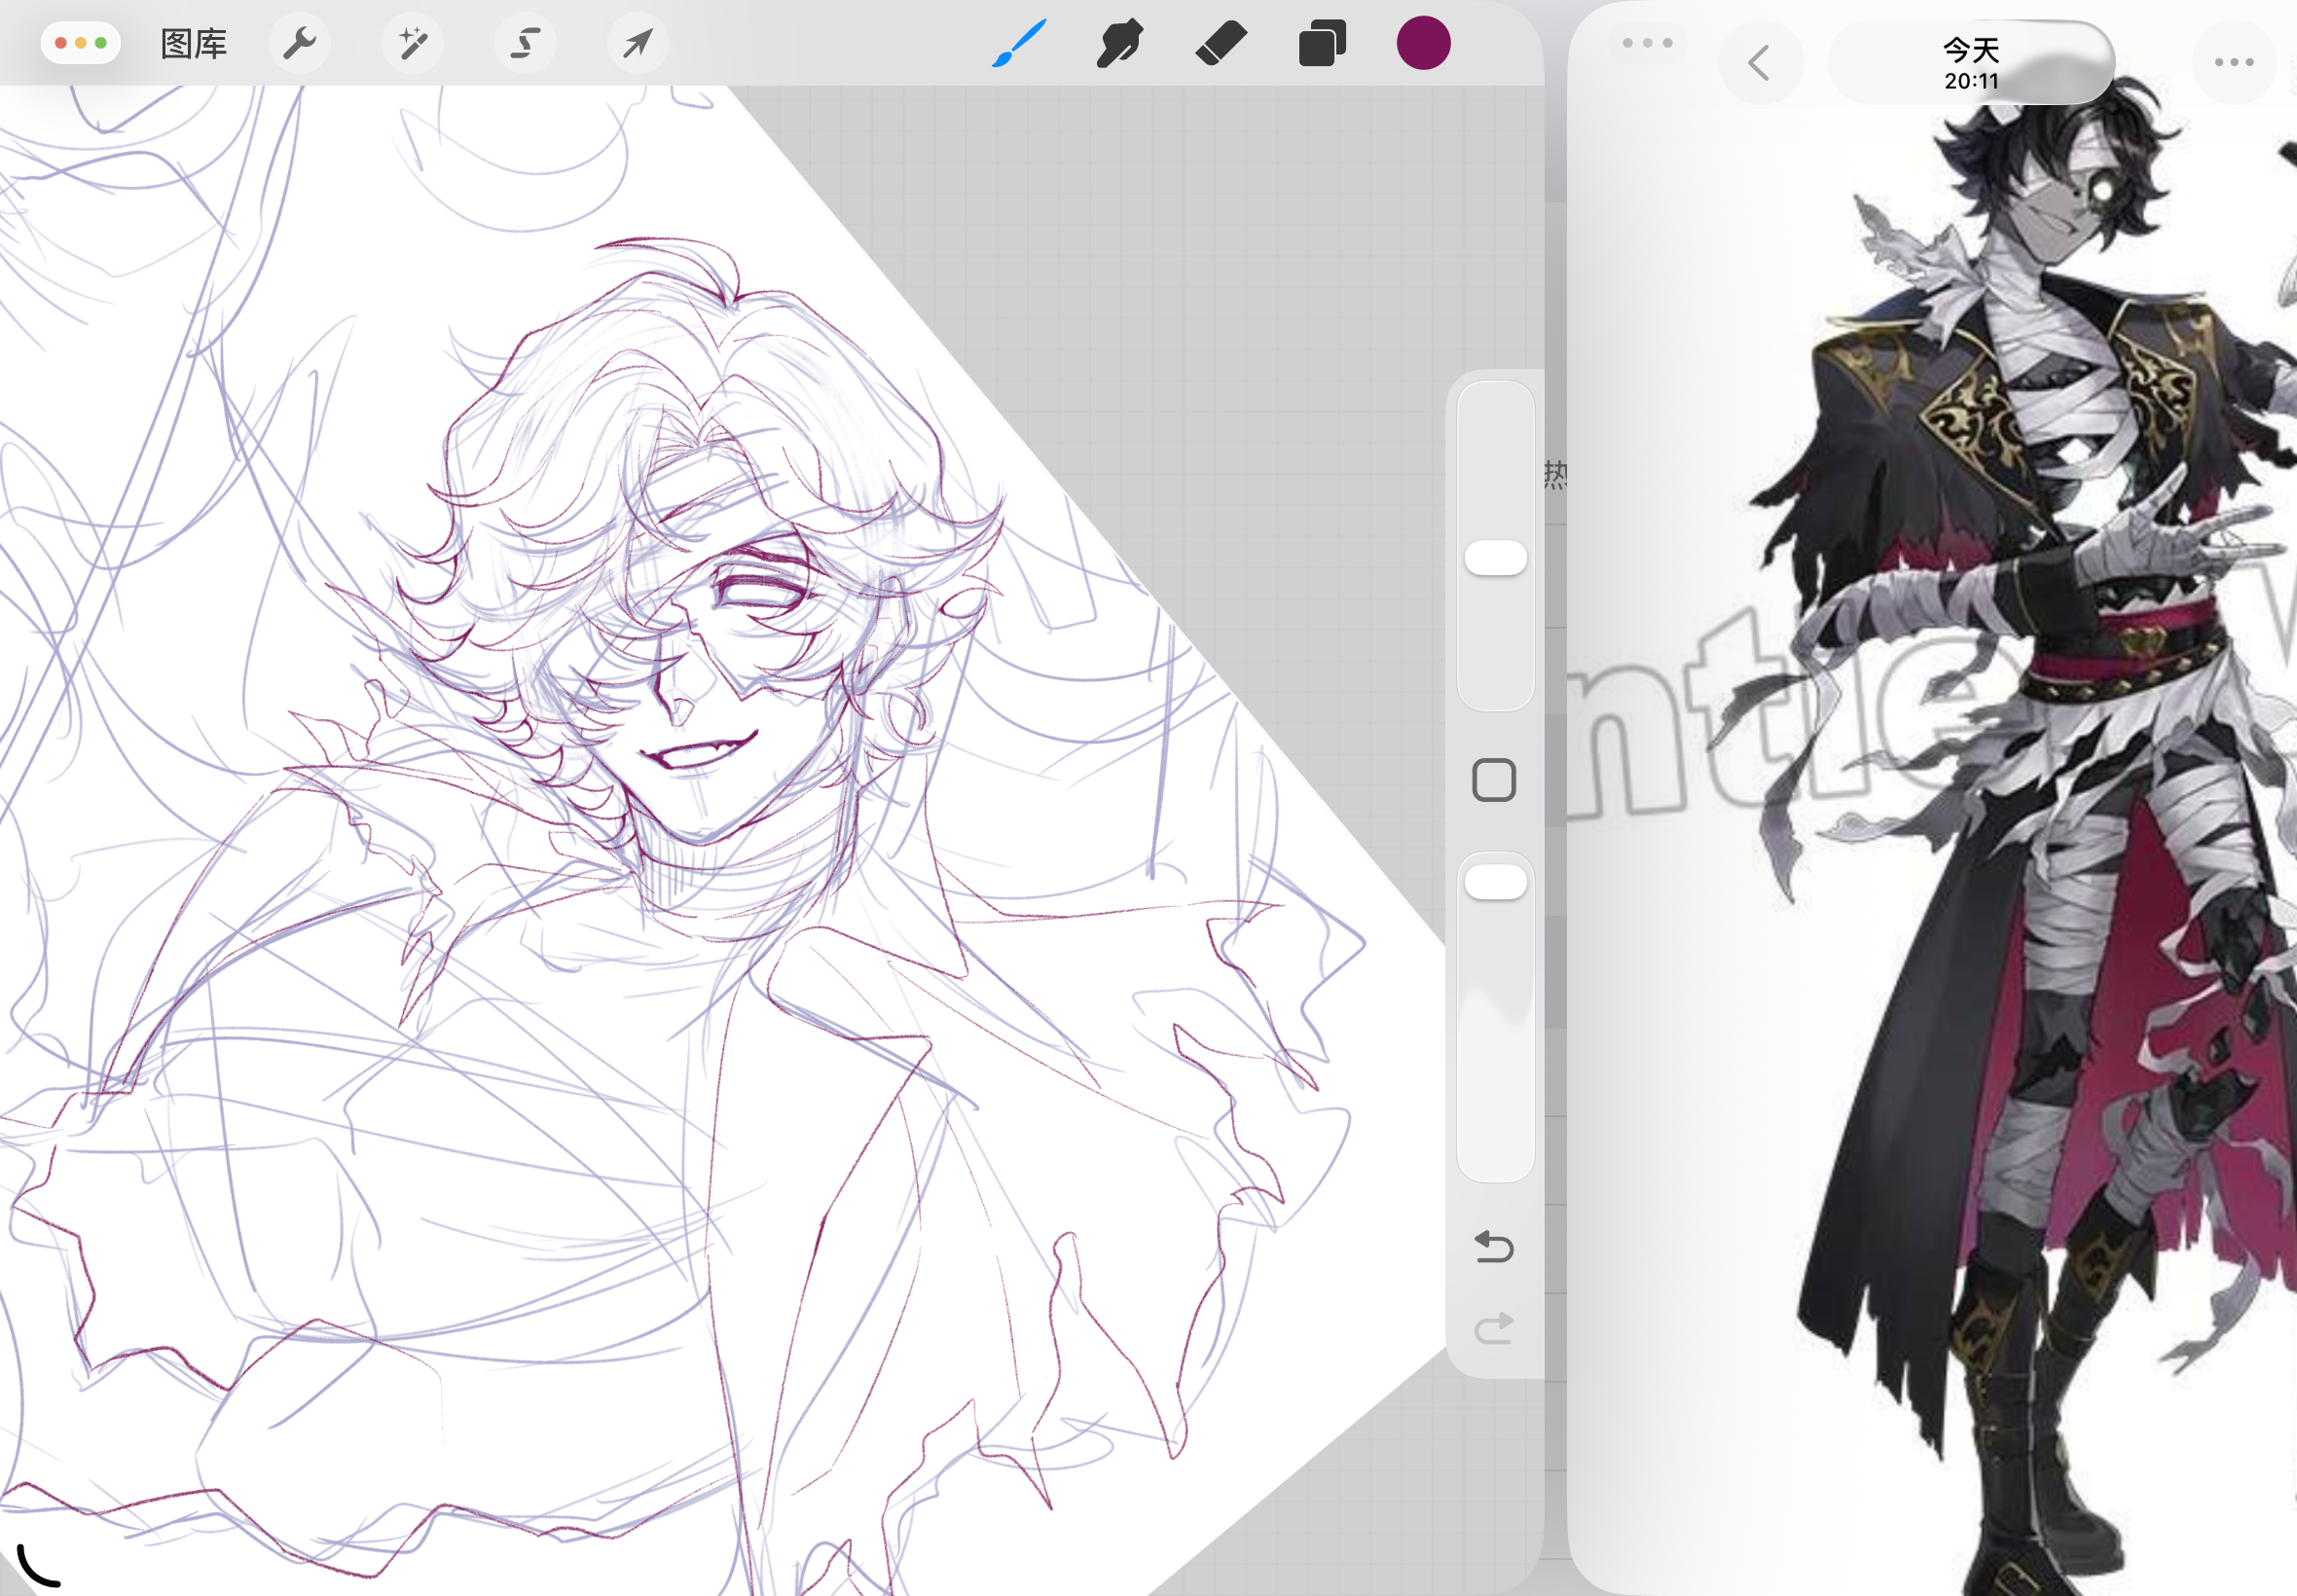Select the Smudge tool

[1120, 44]
